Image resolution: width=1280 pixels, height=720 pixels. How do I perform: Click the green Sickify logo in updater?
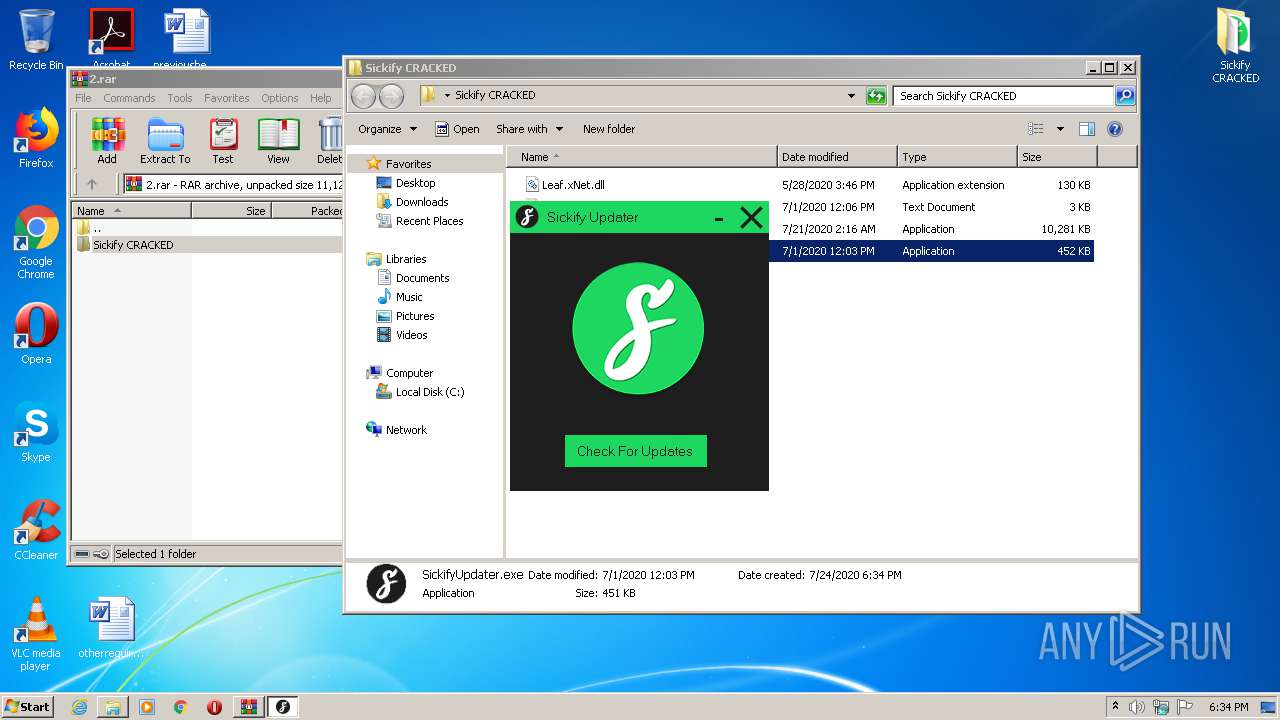point(638,329)
